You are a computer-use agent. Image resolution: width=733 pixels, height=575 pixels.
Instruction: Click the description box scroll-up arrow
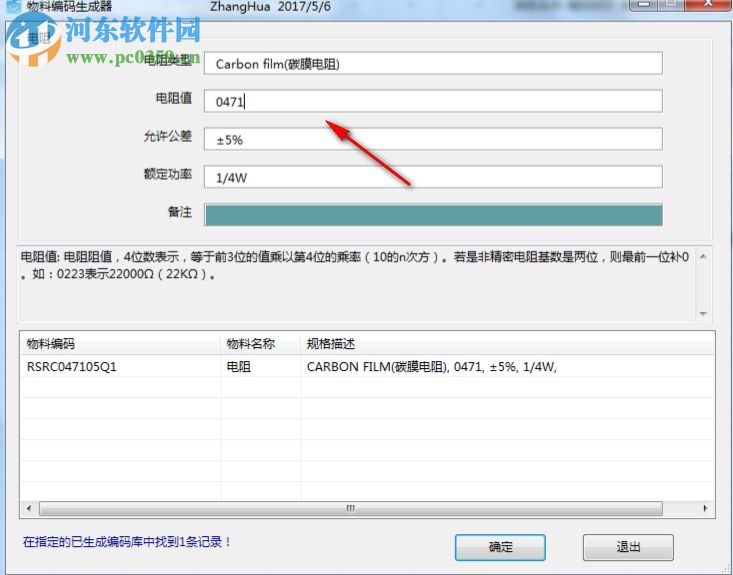[703, 256]
